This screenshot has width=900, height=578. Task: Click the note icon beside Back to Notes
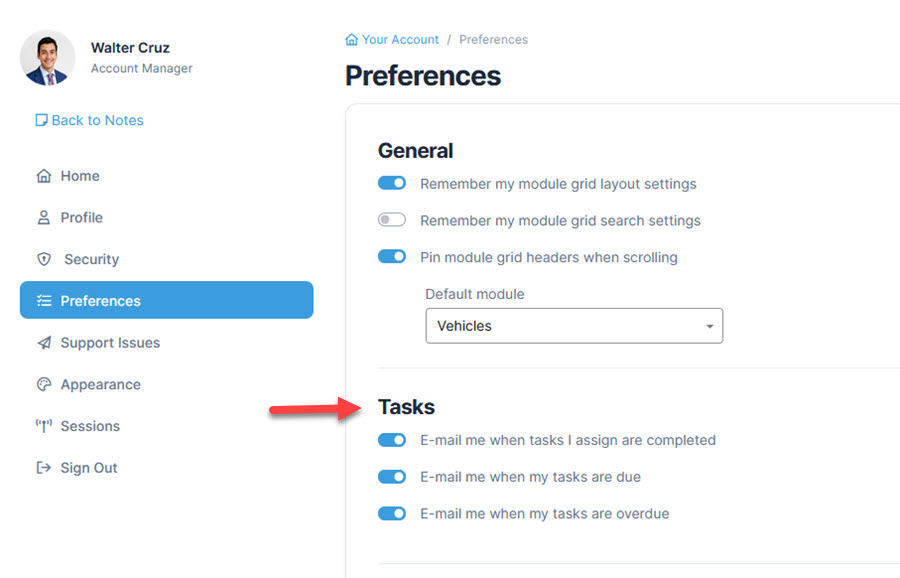click(41, 120)
